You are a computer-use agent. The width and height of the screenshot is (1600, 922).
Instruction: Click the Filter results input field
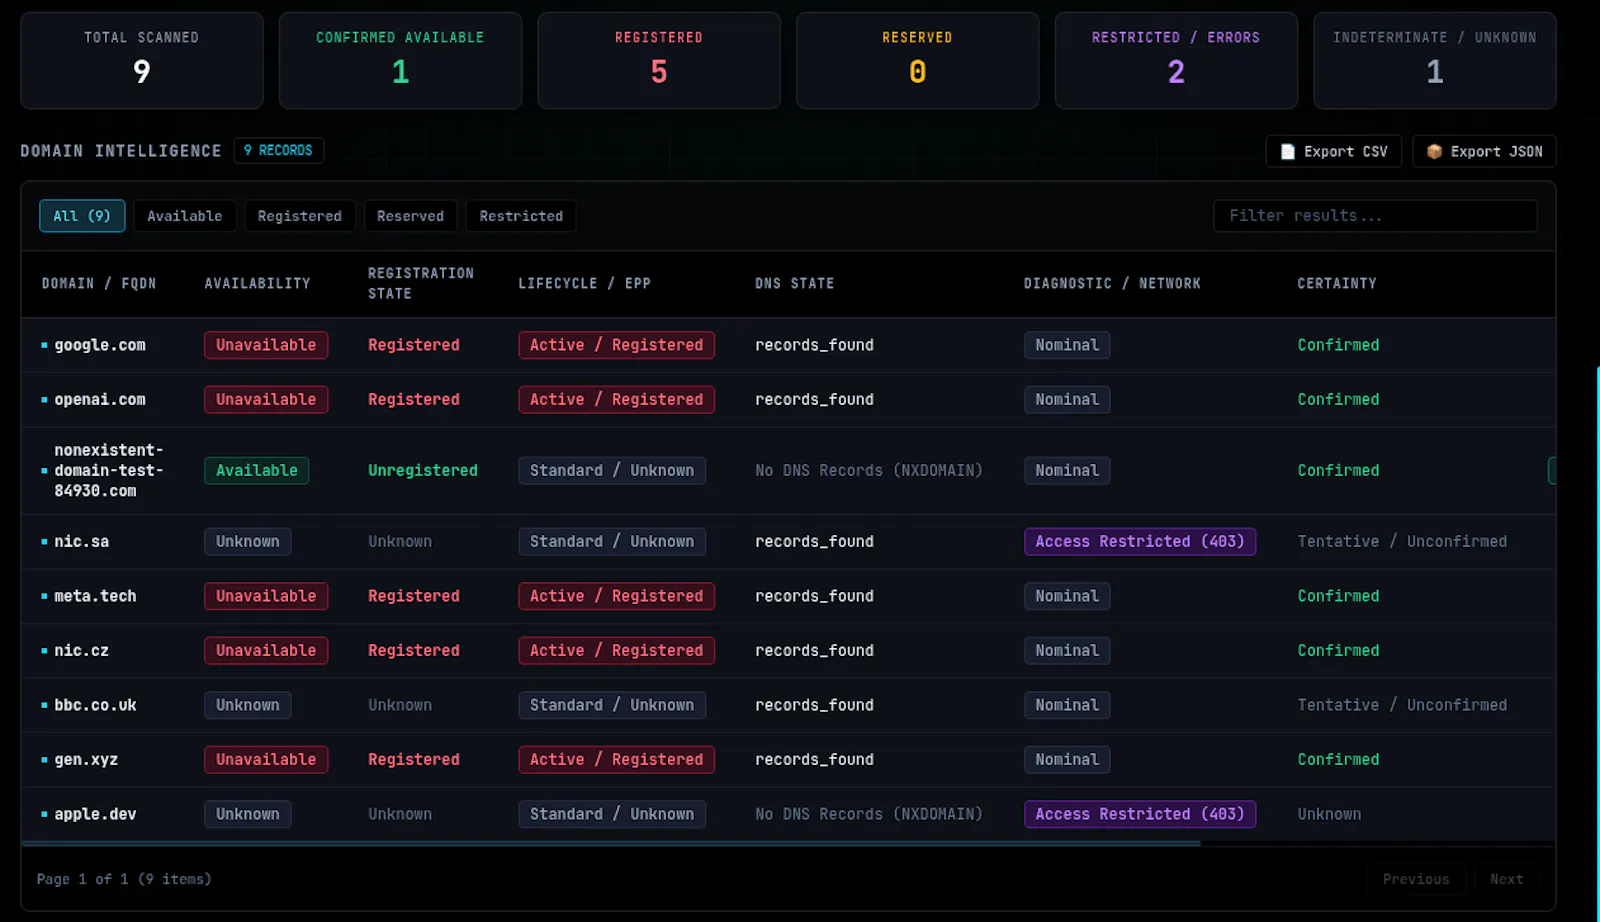(x=1375, y=216)
